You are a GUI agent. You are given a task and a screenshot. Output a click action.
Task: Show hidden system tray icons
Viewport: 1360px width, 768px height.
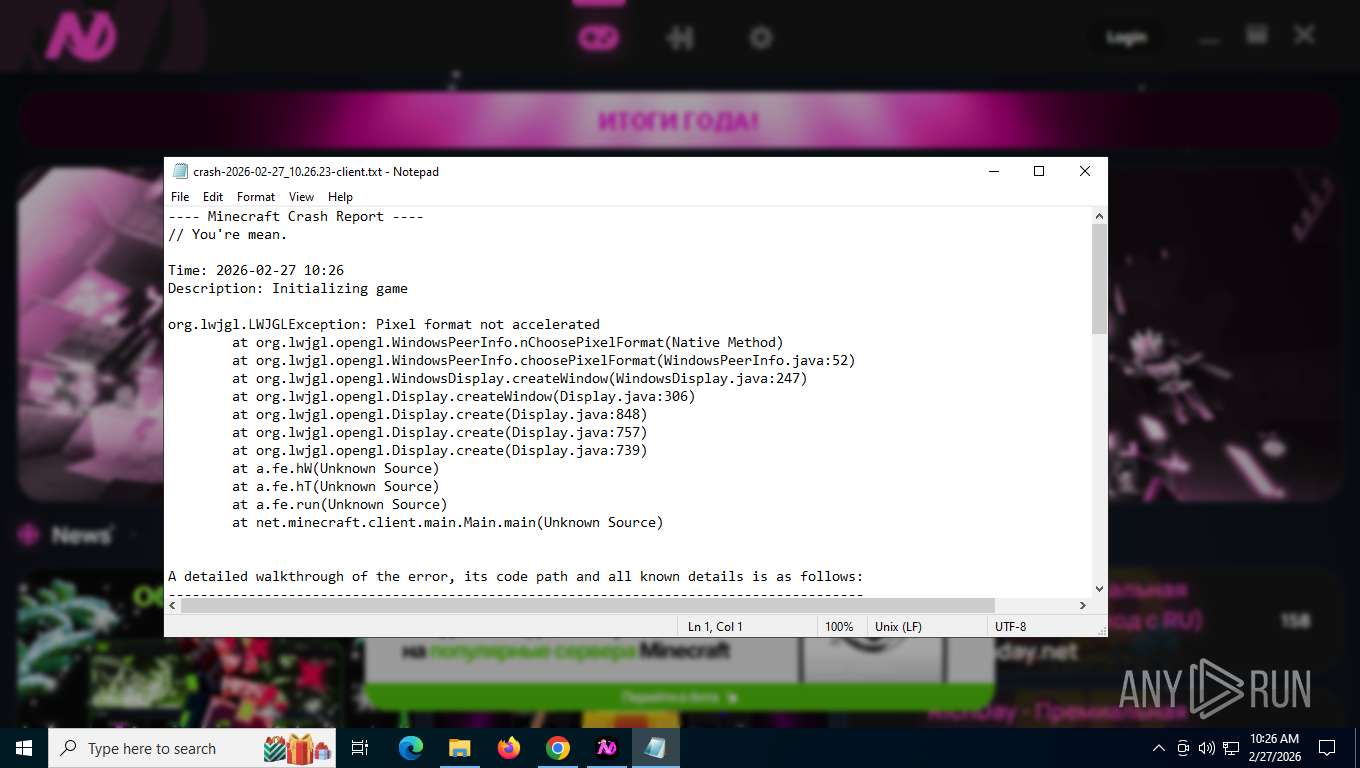(1159, 748)
